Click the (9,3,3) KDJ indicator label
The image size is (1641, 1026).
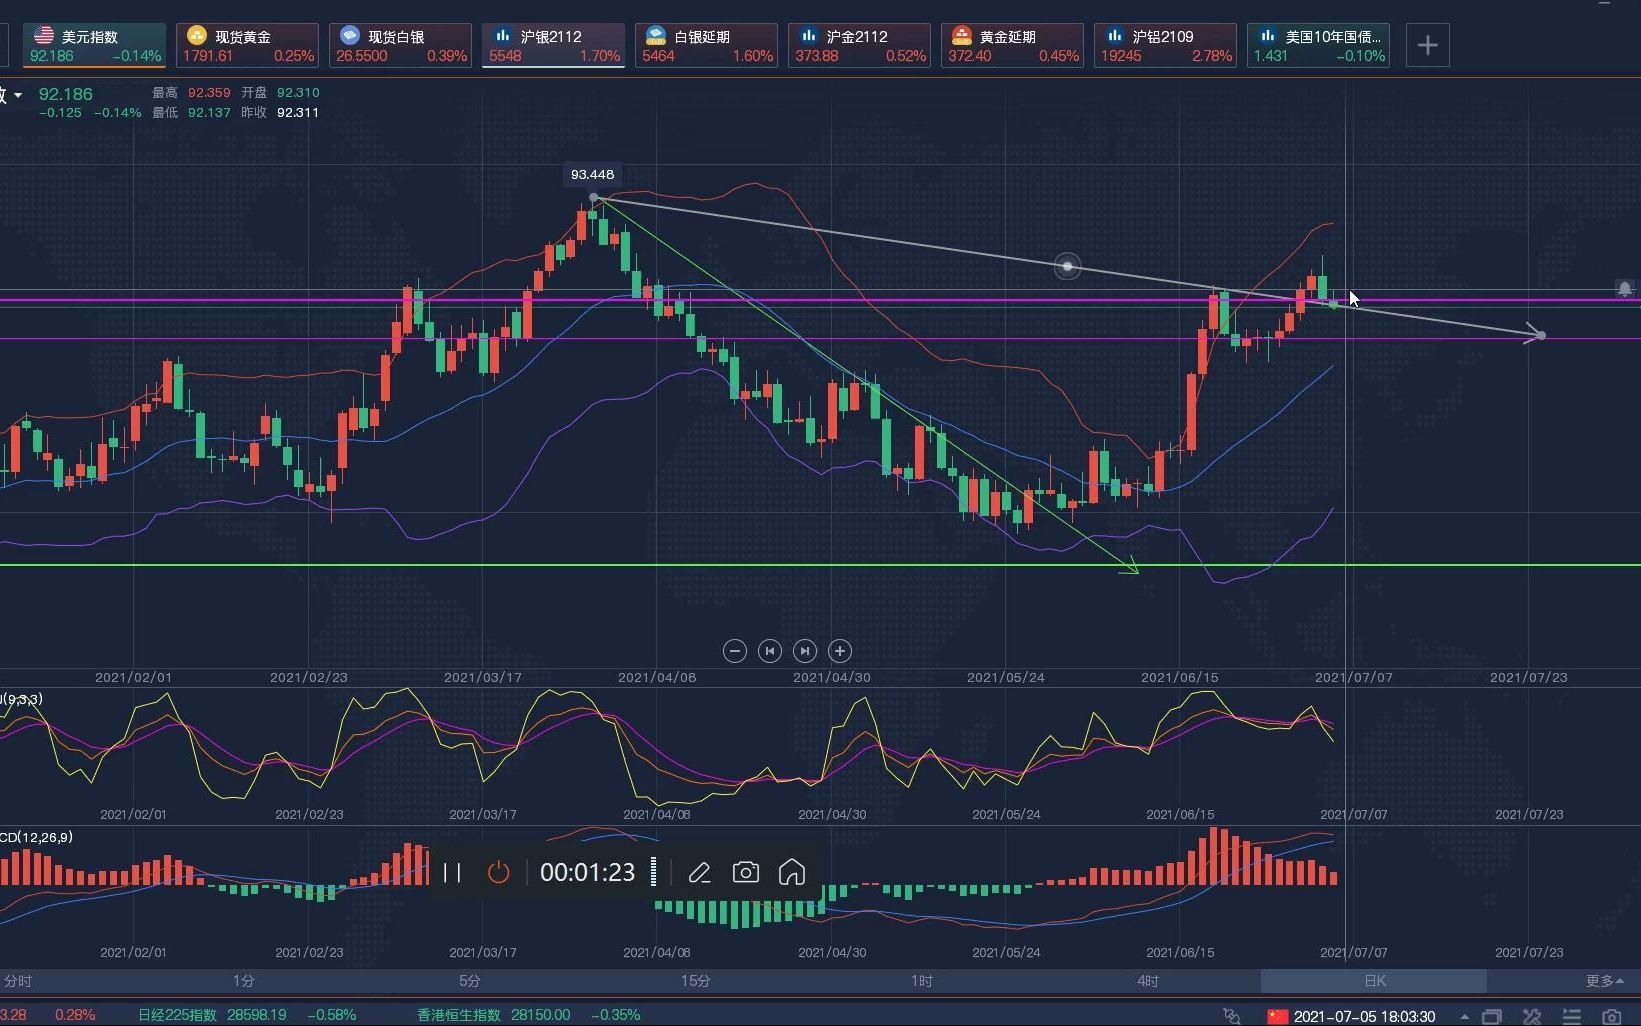click(21, 699)
